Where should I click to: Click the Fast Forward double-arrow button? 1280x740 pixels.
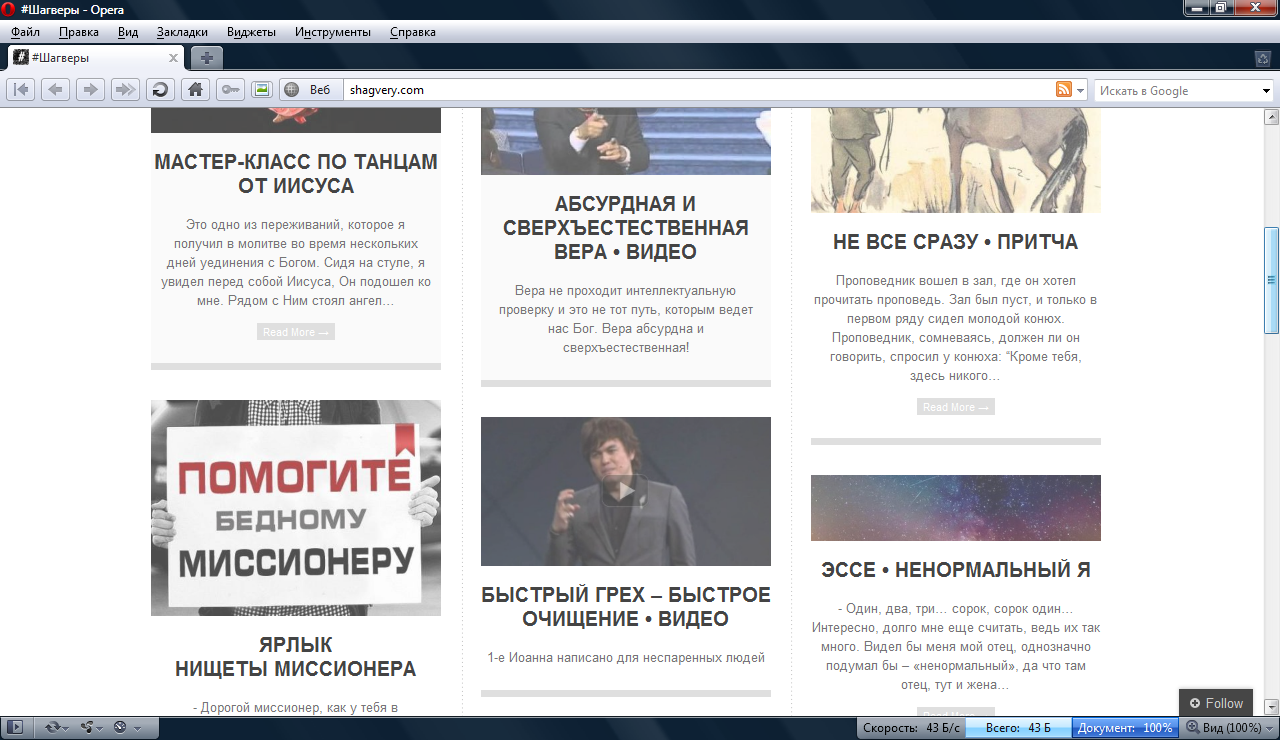pos(125,90)
